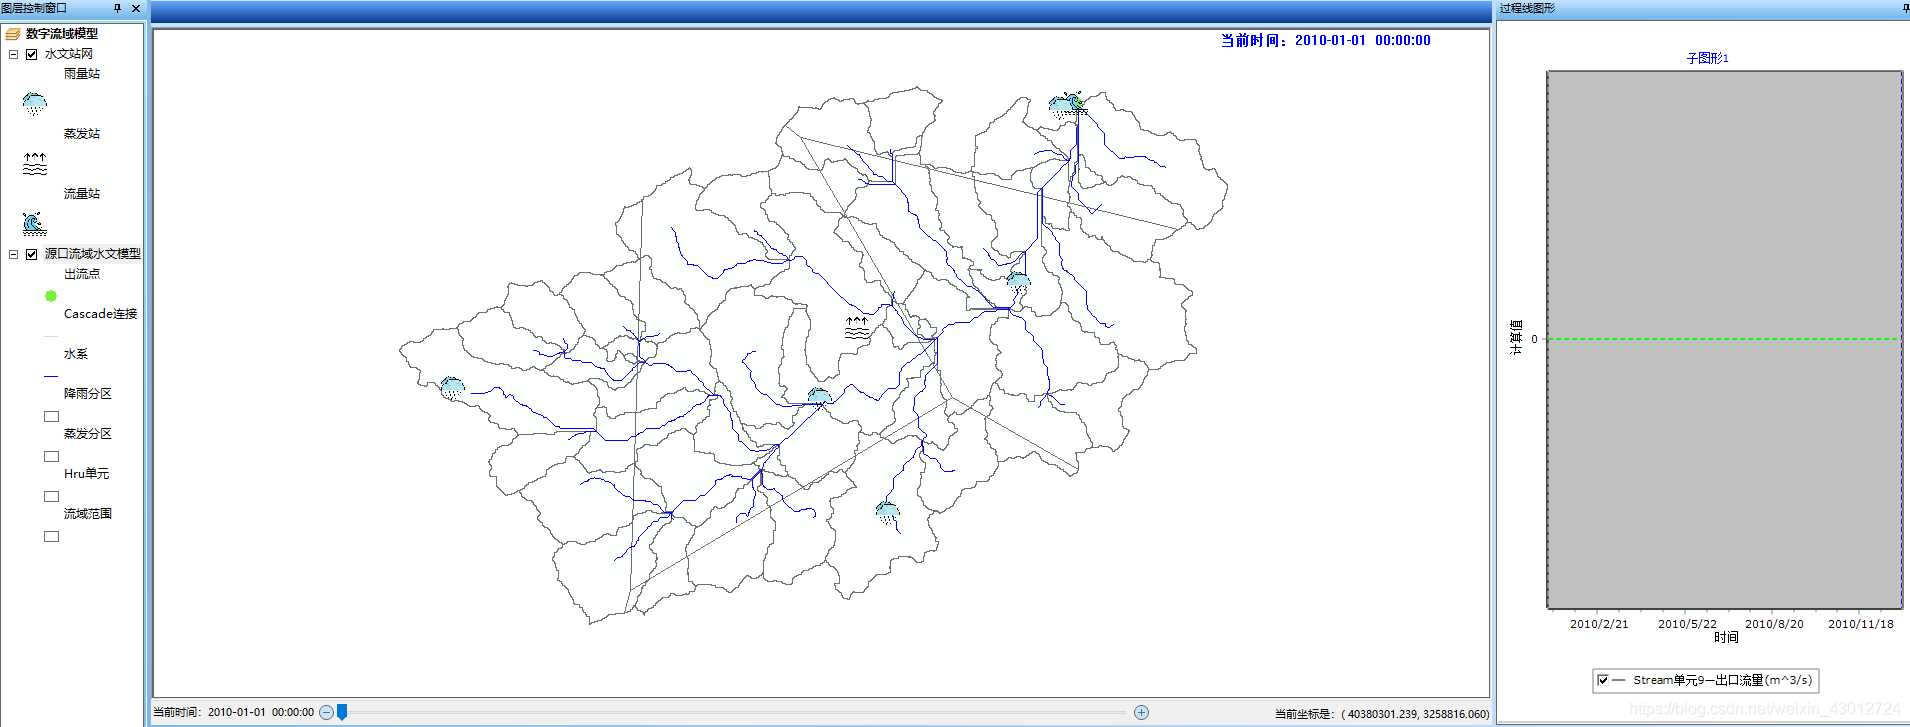Click the Stream单元9—出口流量 legend text
The width and height of the screenshot is (1910, 727).
coord(1722,680)
